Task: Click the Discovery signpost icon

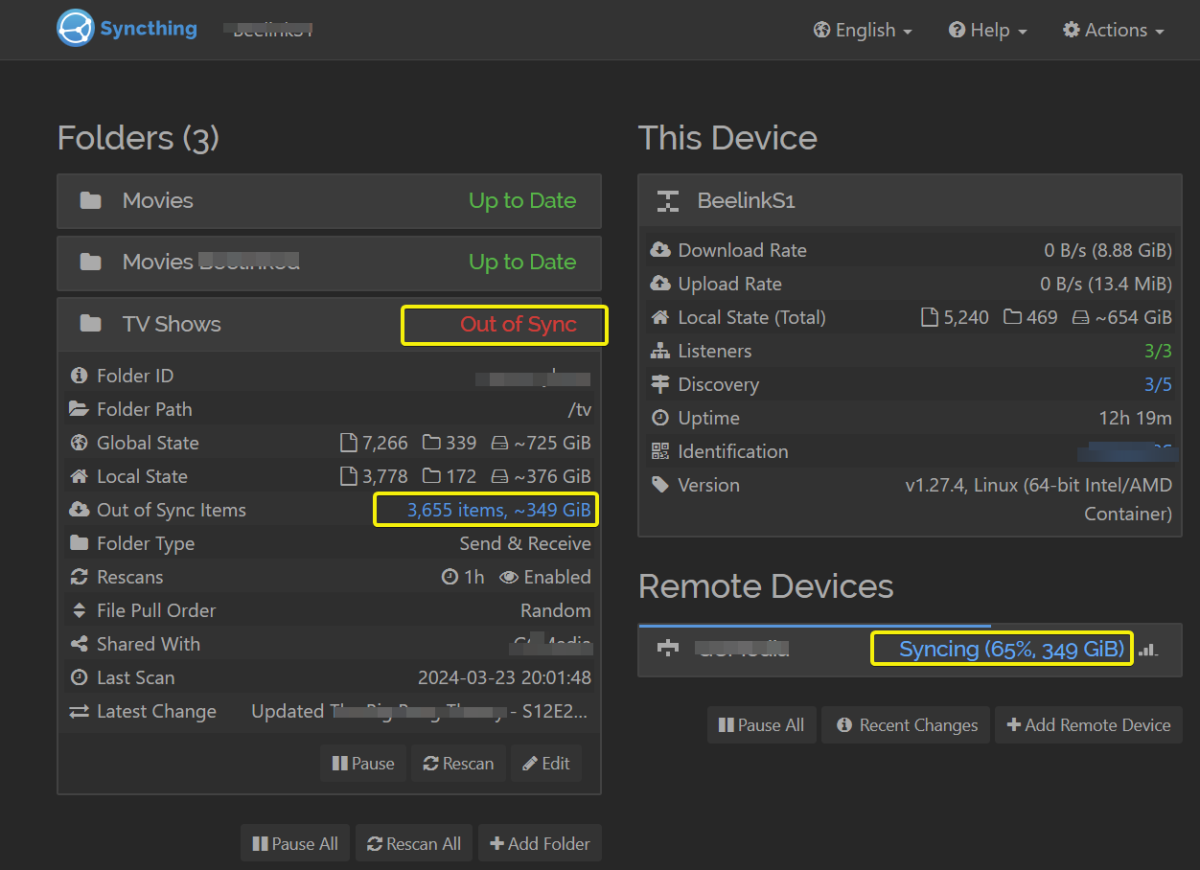Action: [660, 385]
